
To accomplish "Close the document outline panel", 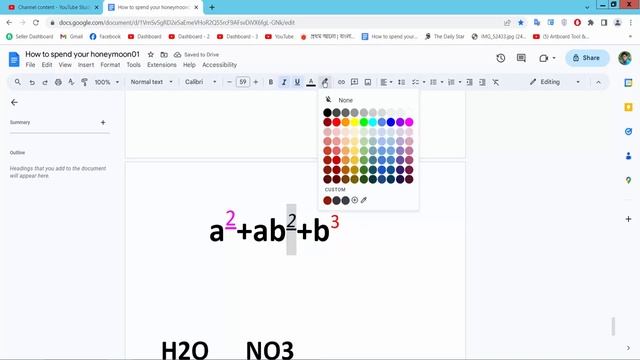I will click(14, 102).
